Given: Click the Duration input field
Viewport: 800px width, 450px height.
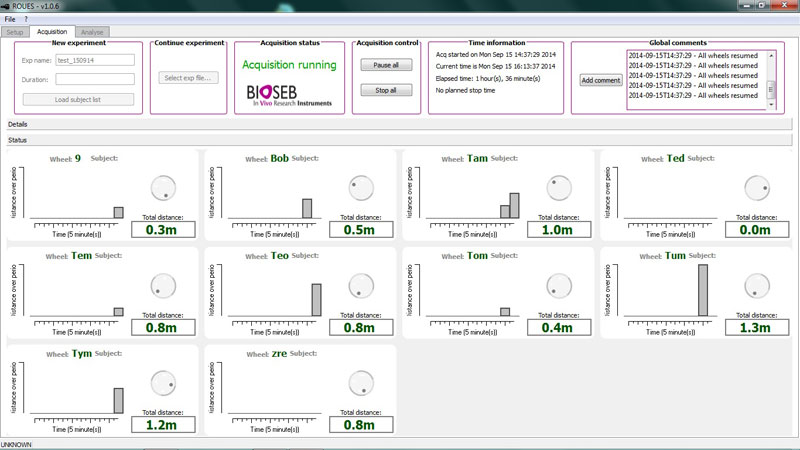Looking at the screenshot, I should click(x=95, y=79).
